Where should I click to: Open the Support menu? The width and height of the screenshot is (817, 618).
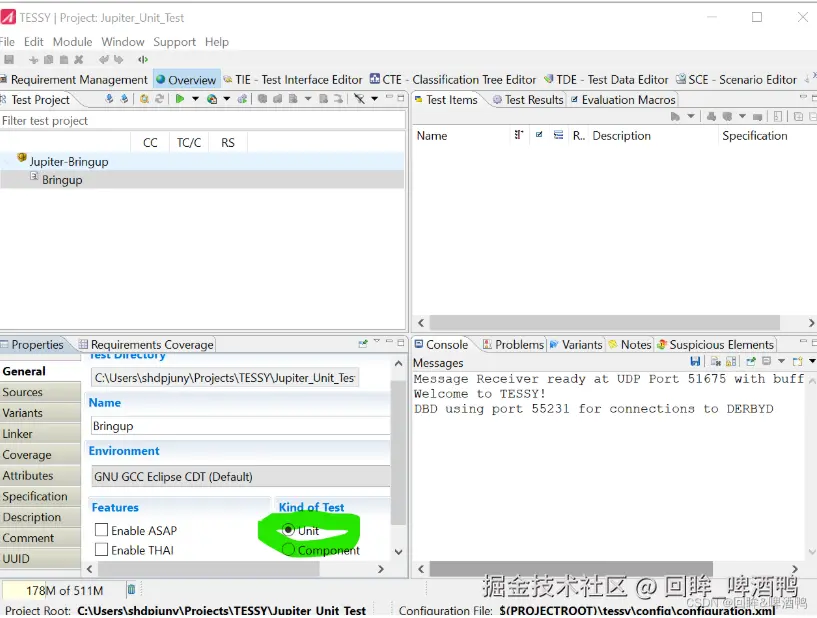pyautogui.click(x=175, y=42)
